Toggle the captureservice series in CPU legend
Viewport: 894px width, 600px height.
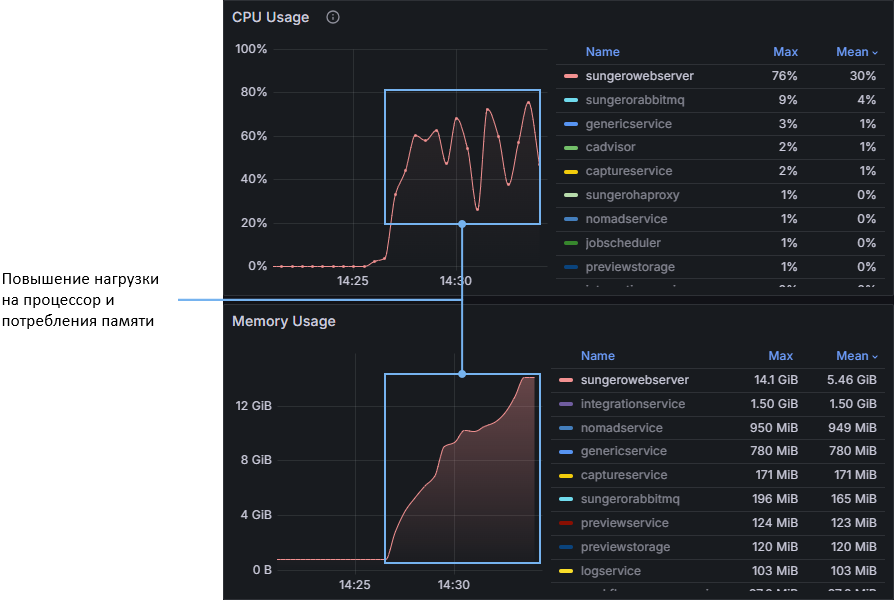[x=628, y=171]
